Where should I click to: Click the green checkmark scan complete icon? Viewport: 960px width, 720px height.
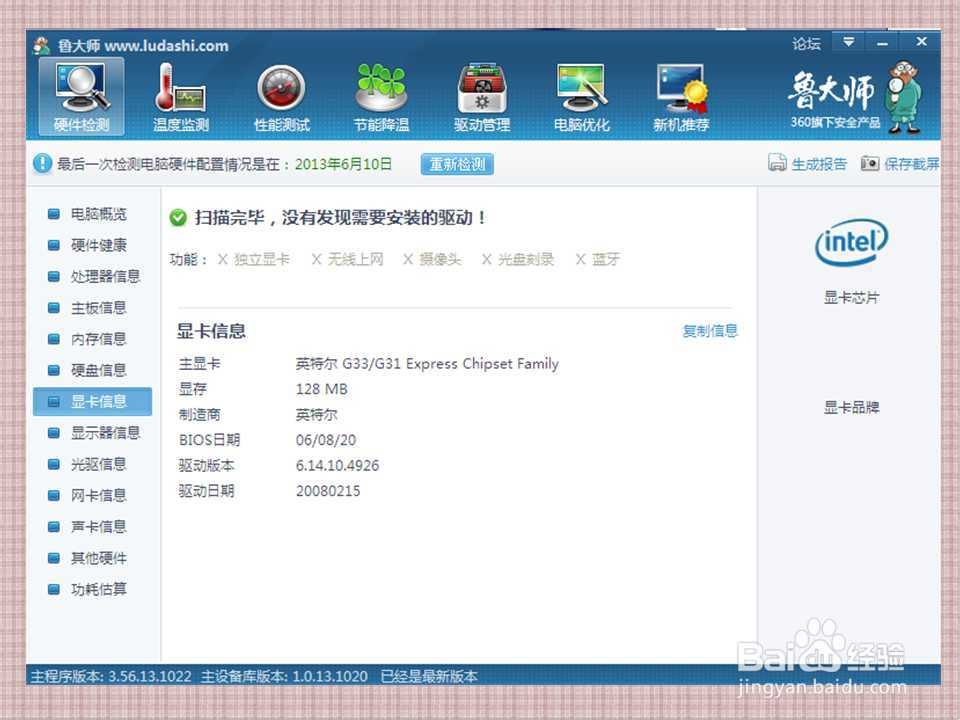click(x=178, y=217)
